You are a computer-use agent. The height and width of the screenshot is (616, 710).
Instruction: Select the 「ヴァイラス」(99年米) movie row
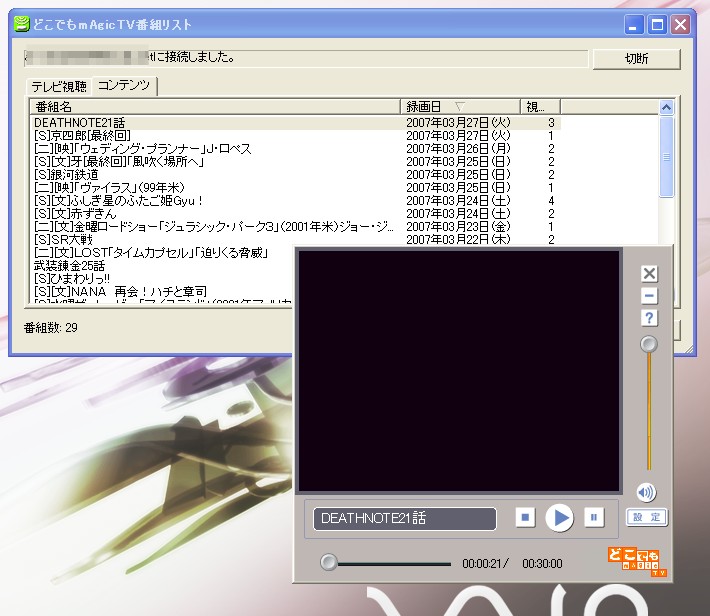click(x=297, y=188)
